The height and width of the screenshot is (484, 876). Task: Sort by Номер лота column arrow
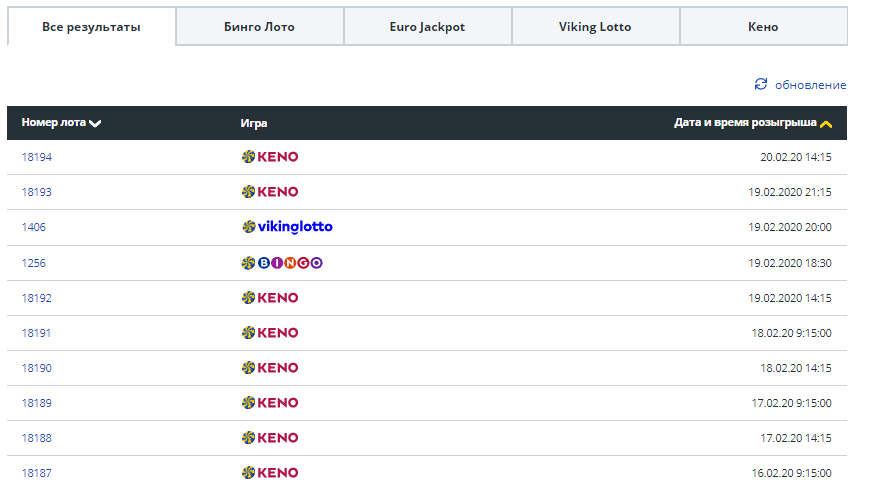[95, 124]
